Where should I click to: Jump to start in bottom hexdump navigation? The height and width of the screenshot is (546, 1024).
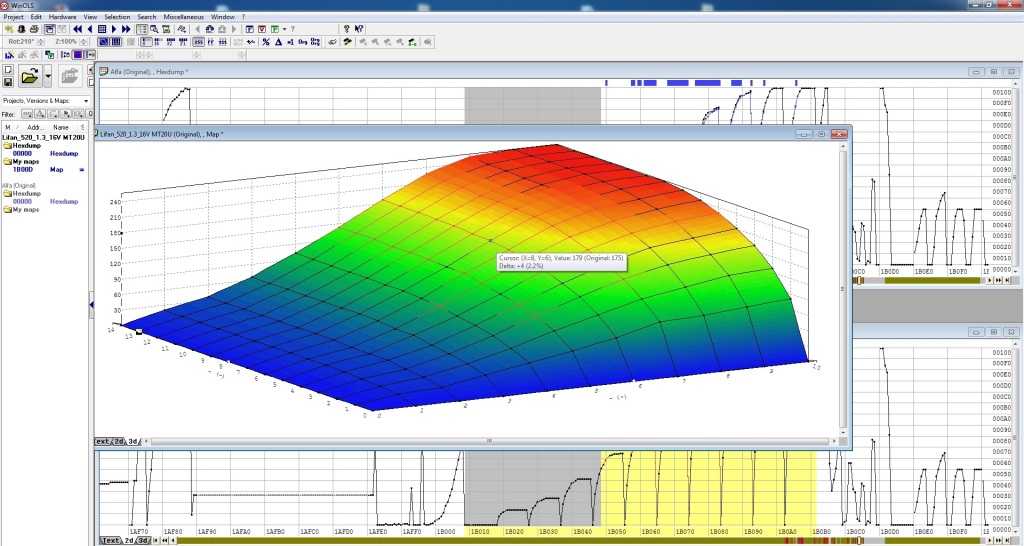click(157, 541)
